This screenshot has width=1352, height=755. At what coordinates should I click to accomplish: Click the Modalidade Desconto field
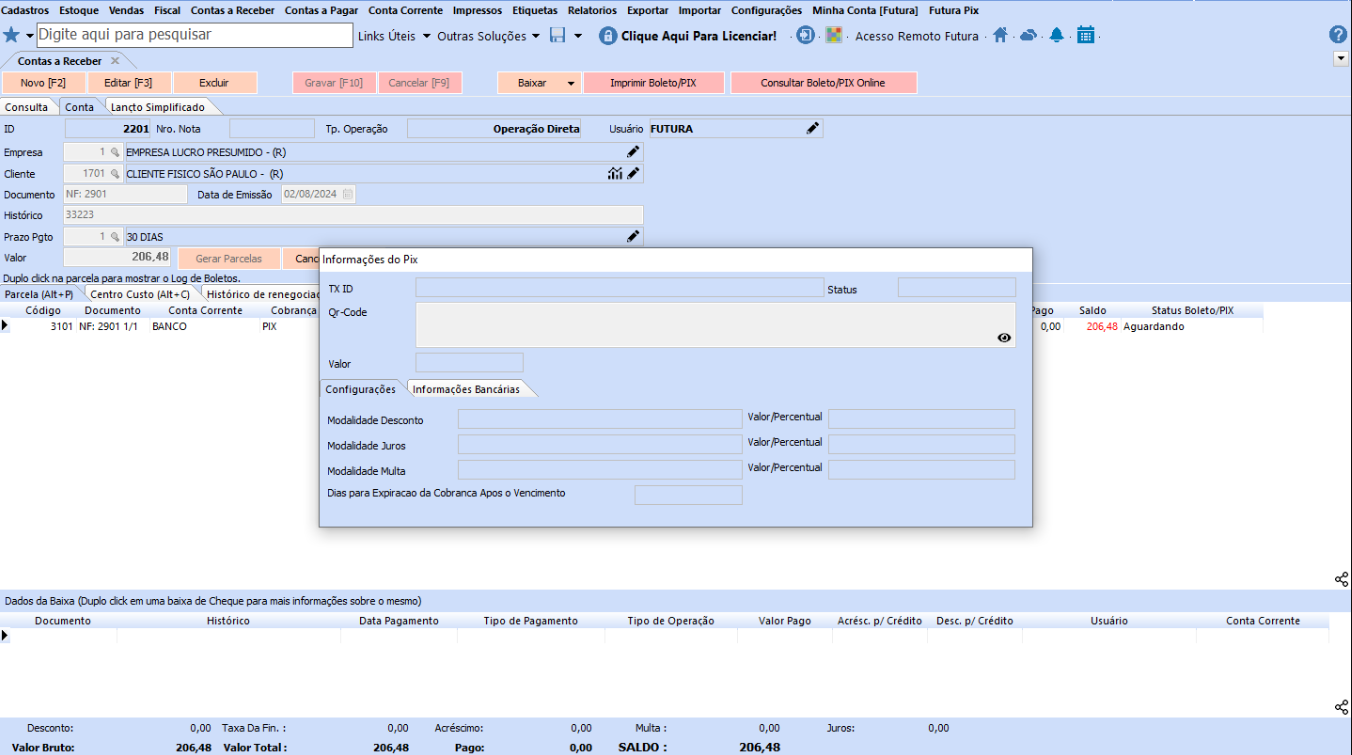click(x=600, y=419)
